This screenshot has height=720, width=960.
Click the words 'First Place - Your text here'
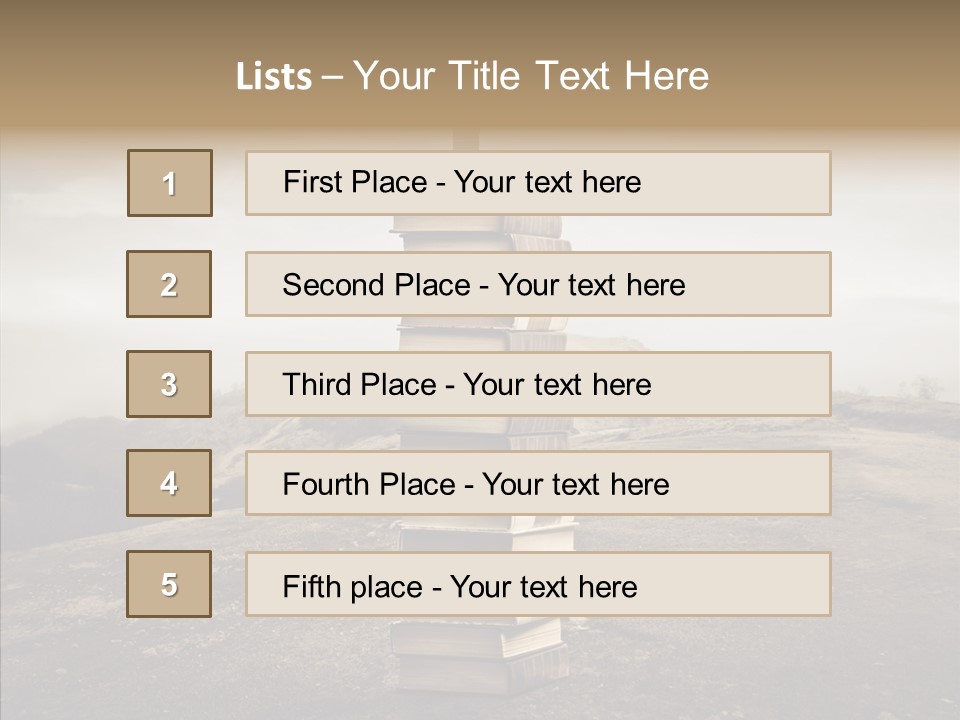click(462, 182)
